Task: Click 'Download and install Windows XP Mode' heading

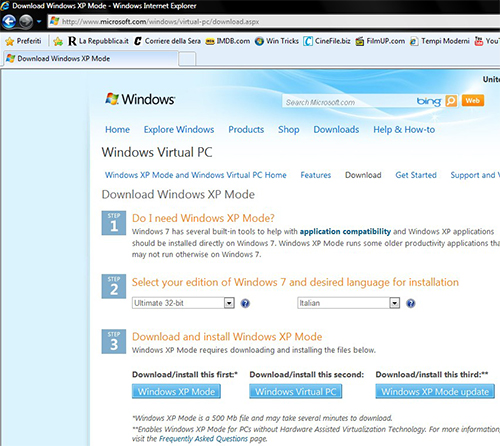Action: 227,337
